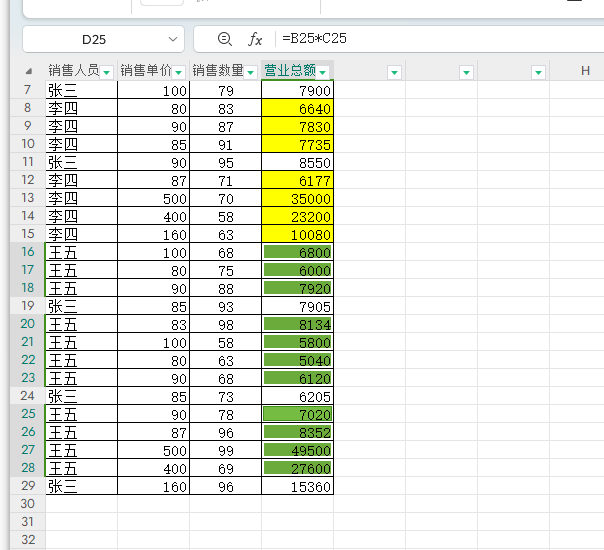Open the 销售单价 column filter dropdown
The image size is (604, 550).
coord(178,72)
